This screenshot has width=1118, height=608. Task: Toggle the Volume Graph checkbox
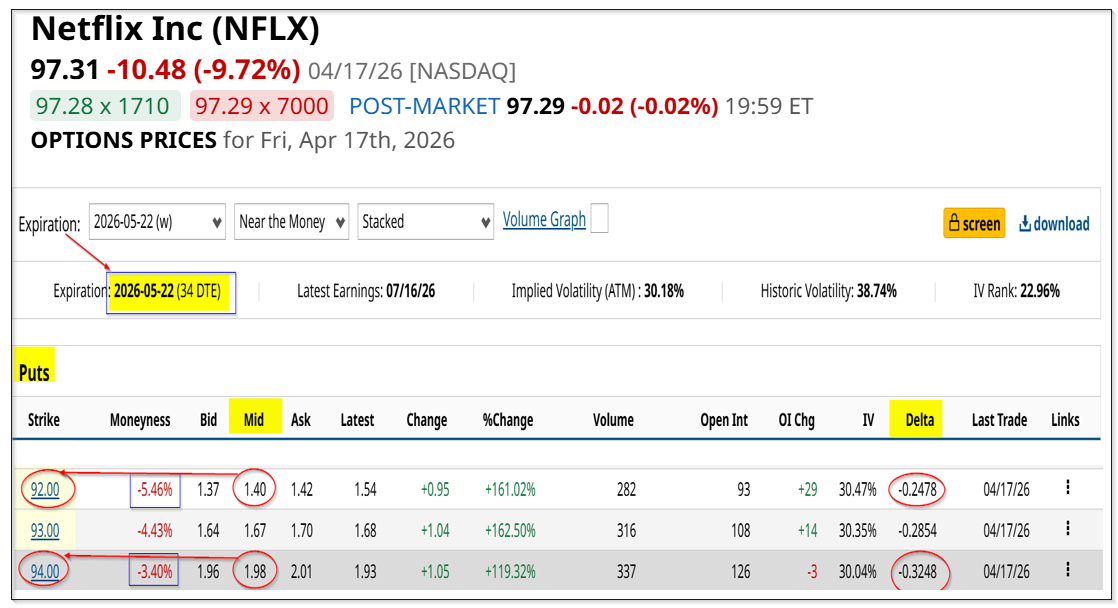599,219
